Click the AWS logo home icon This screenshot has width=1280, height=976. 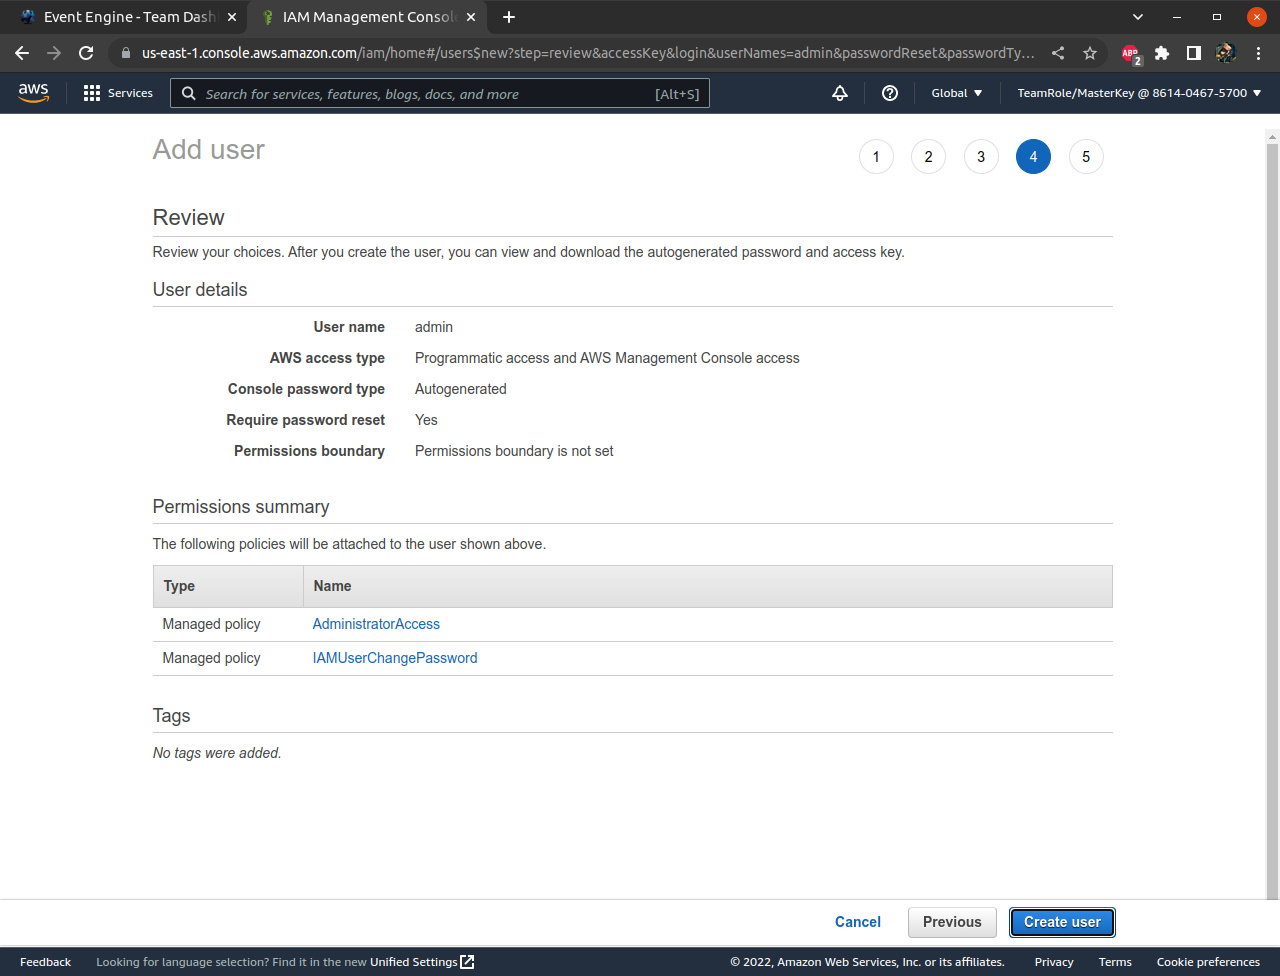click(x=33, y=92)
